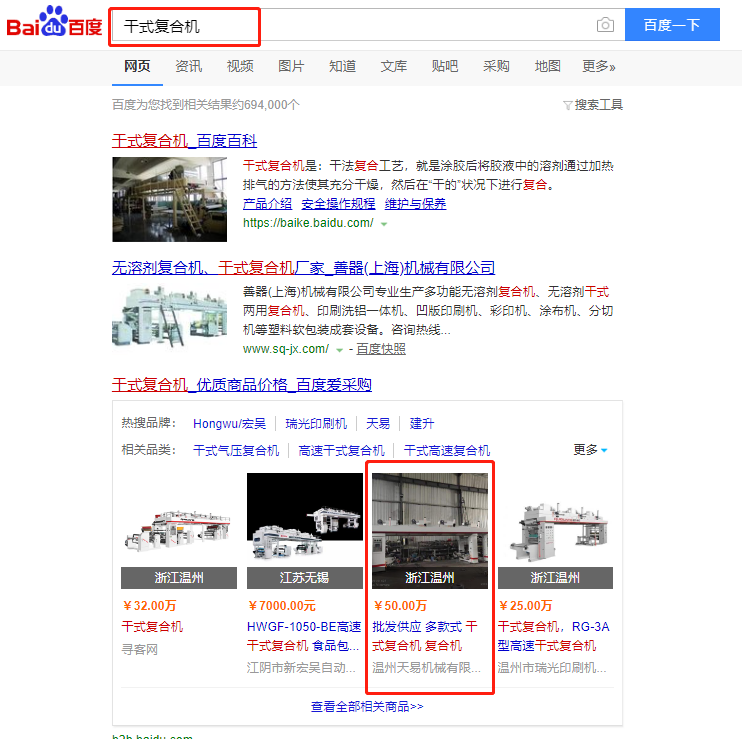742x739 pixels.
Task: Open 批发供应 多款式 干式复合机 product link
Action: click(424, 636)
